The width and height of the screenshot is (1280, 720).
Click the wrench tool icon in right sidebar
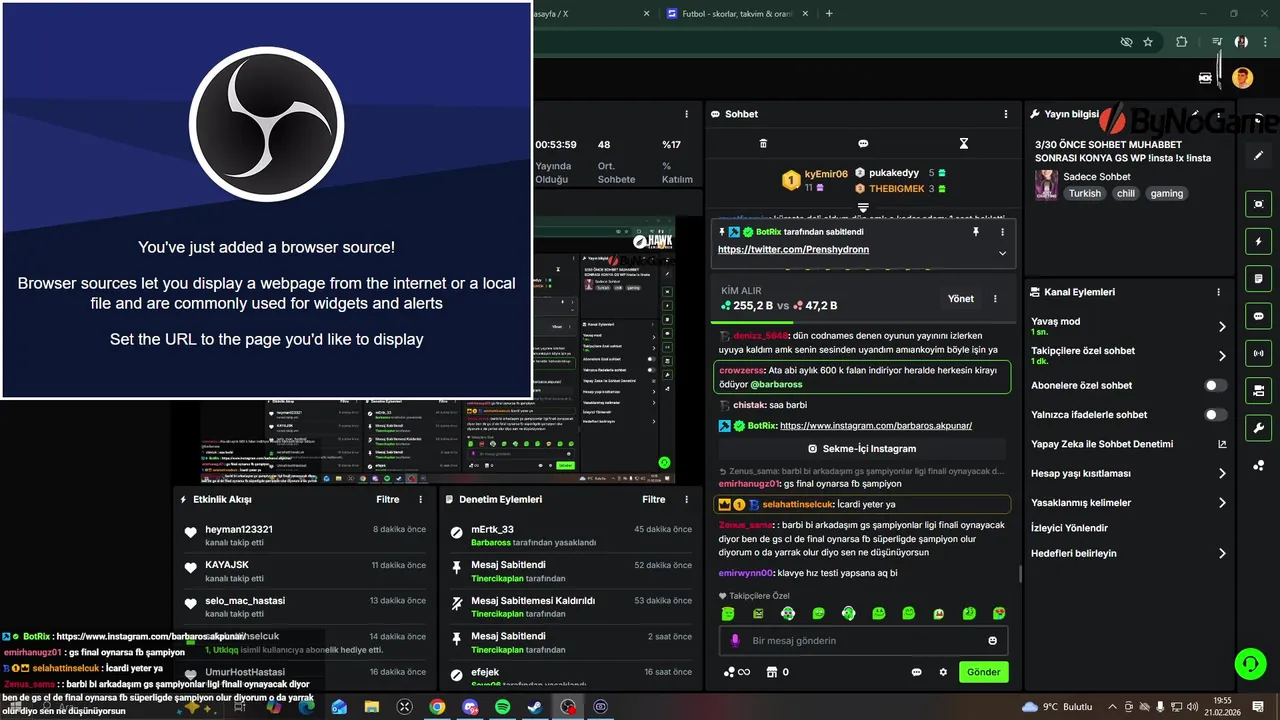coord(1258,427)
